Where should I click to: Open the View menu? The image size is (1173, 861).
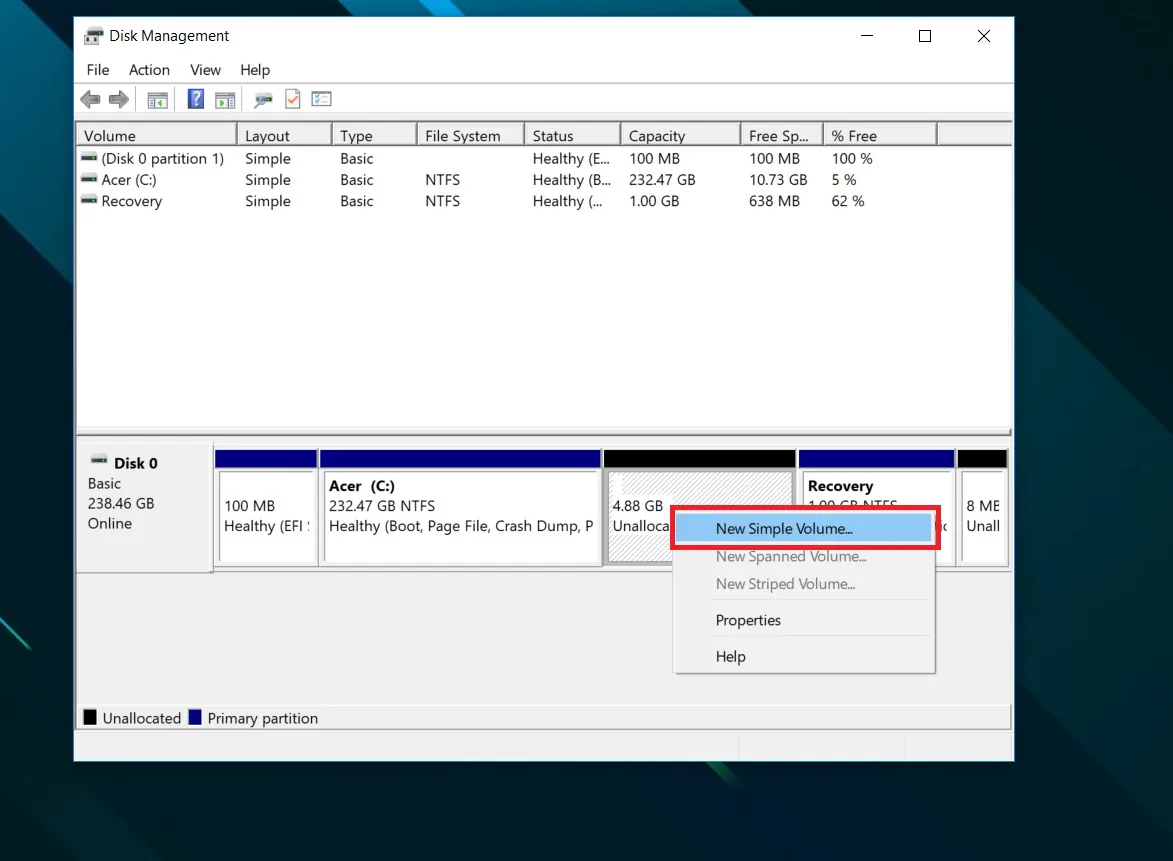pyautogui.click(x=205, y=70)
